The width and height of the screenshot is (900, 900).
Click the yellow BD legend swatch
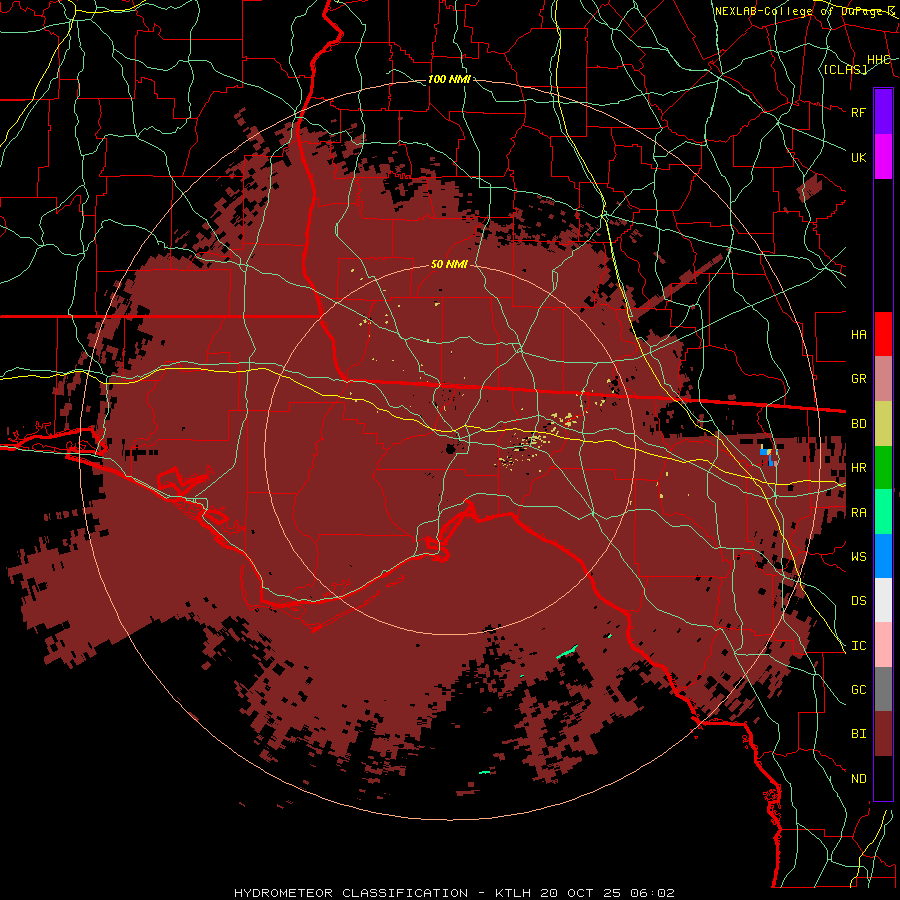point(883,424)
